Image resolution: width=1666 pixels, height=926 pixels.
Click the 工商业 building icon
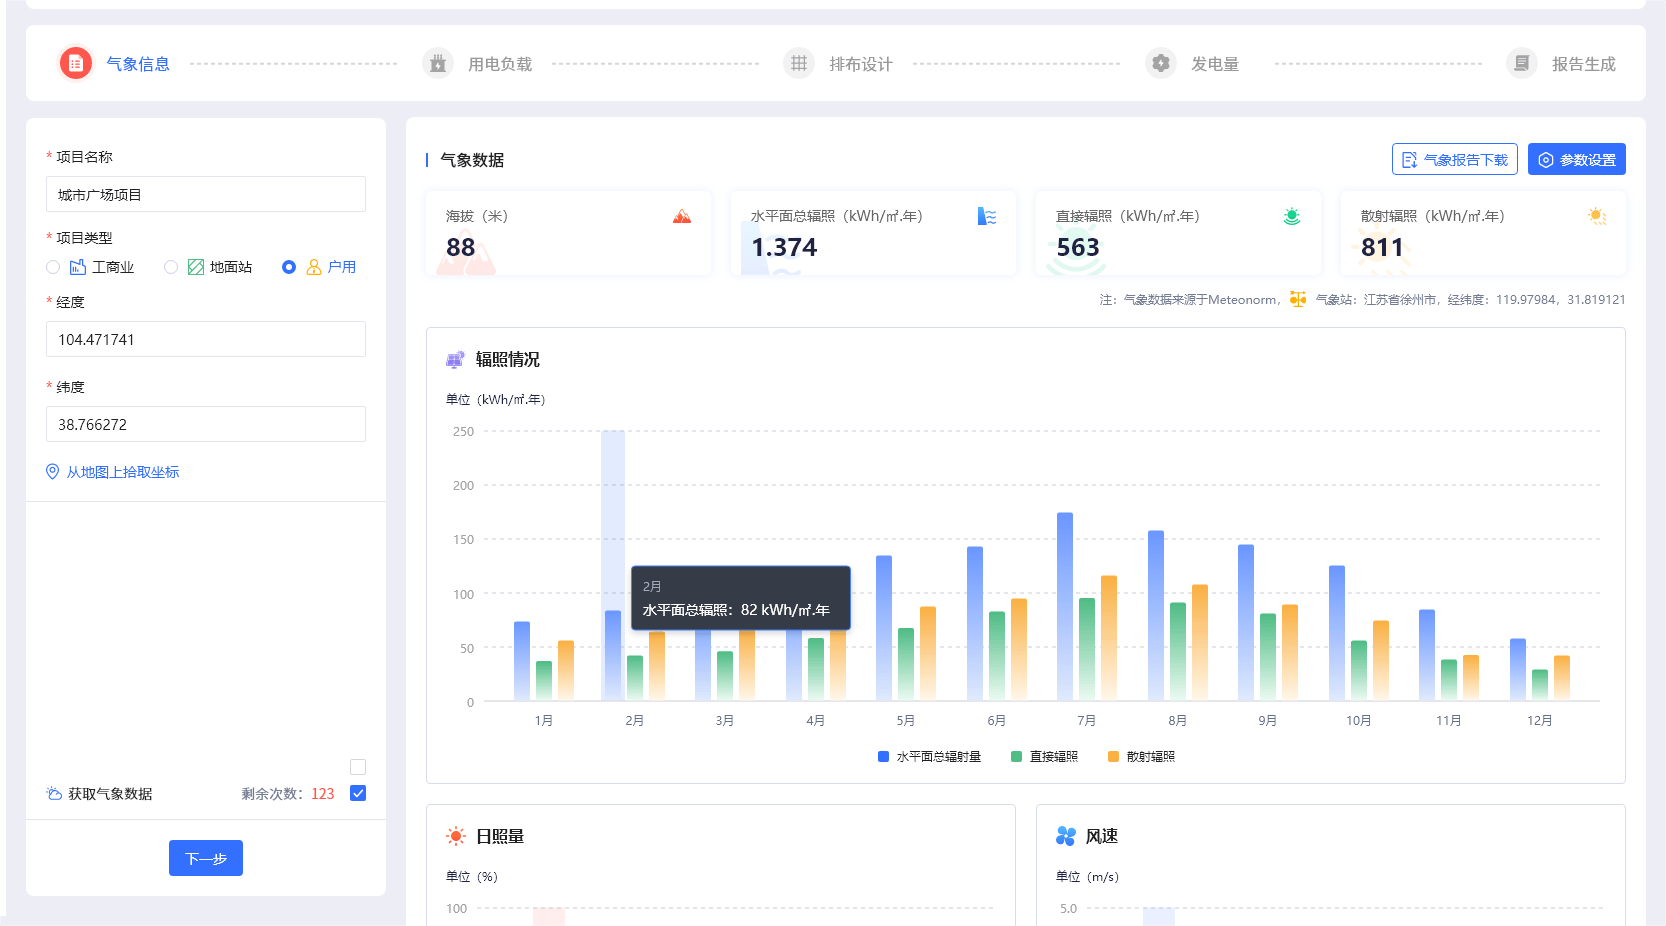point(78,267)
